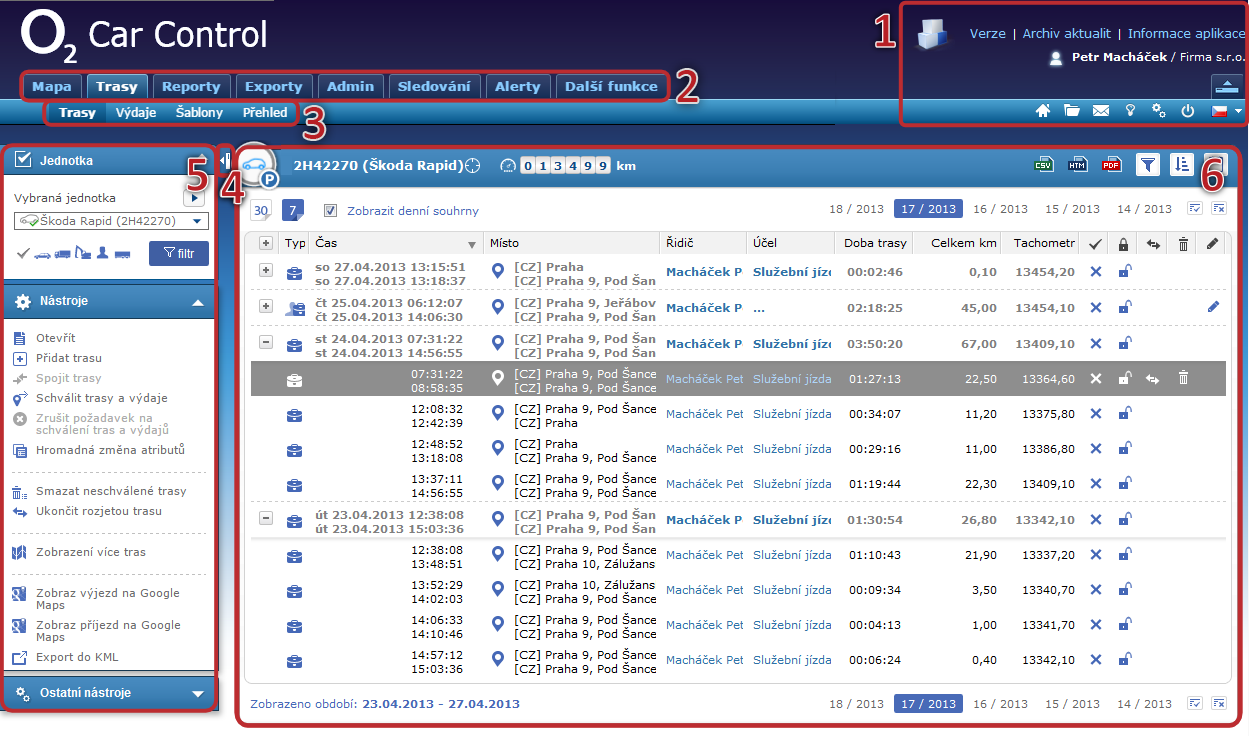This screenshot has height=736, width=1249.
Task: Filter units by passenger car icon
Action: click(x=43, y=254)
